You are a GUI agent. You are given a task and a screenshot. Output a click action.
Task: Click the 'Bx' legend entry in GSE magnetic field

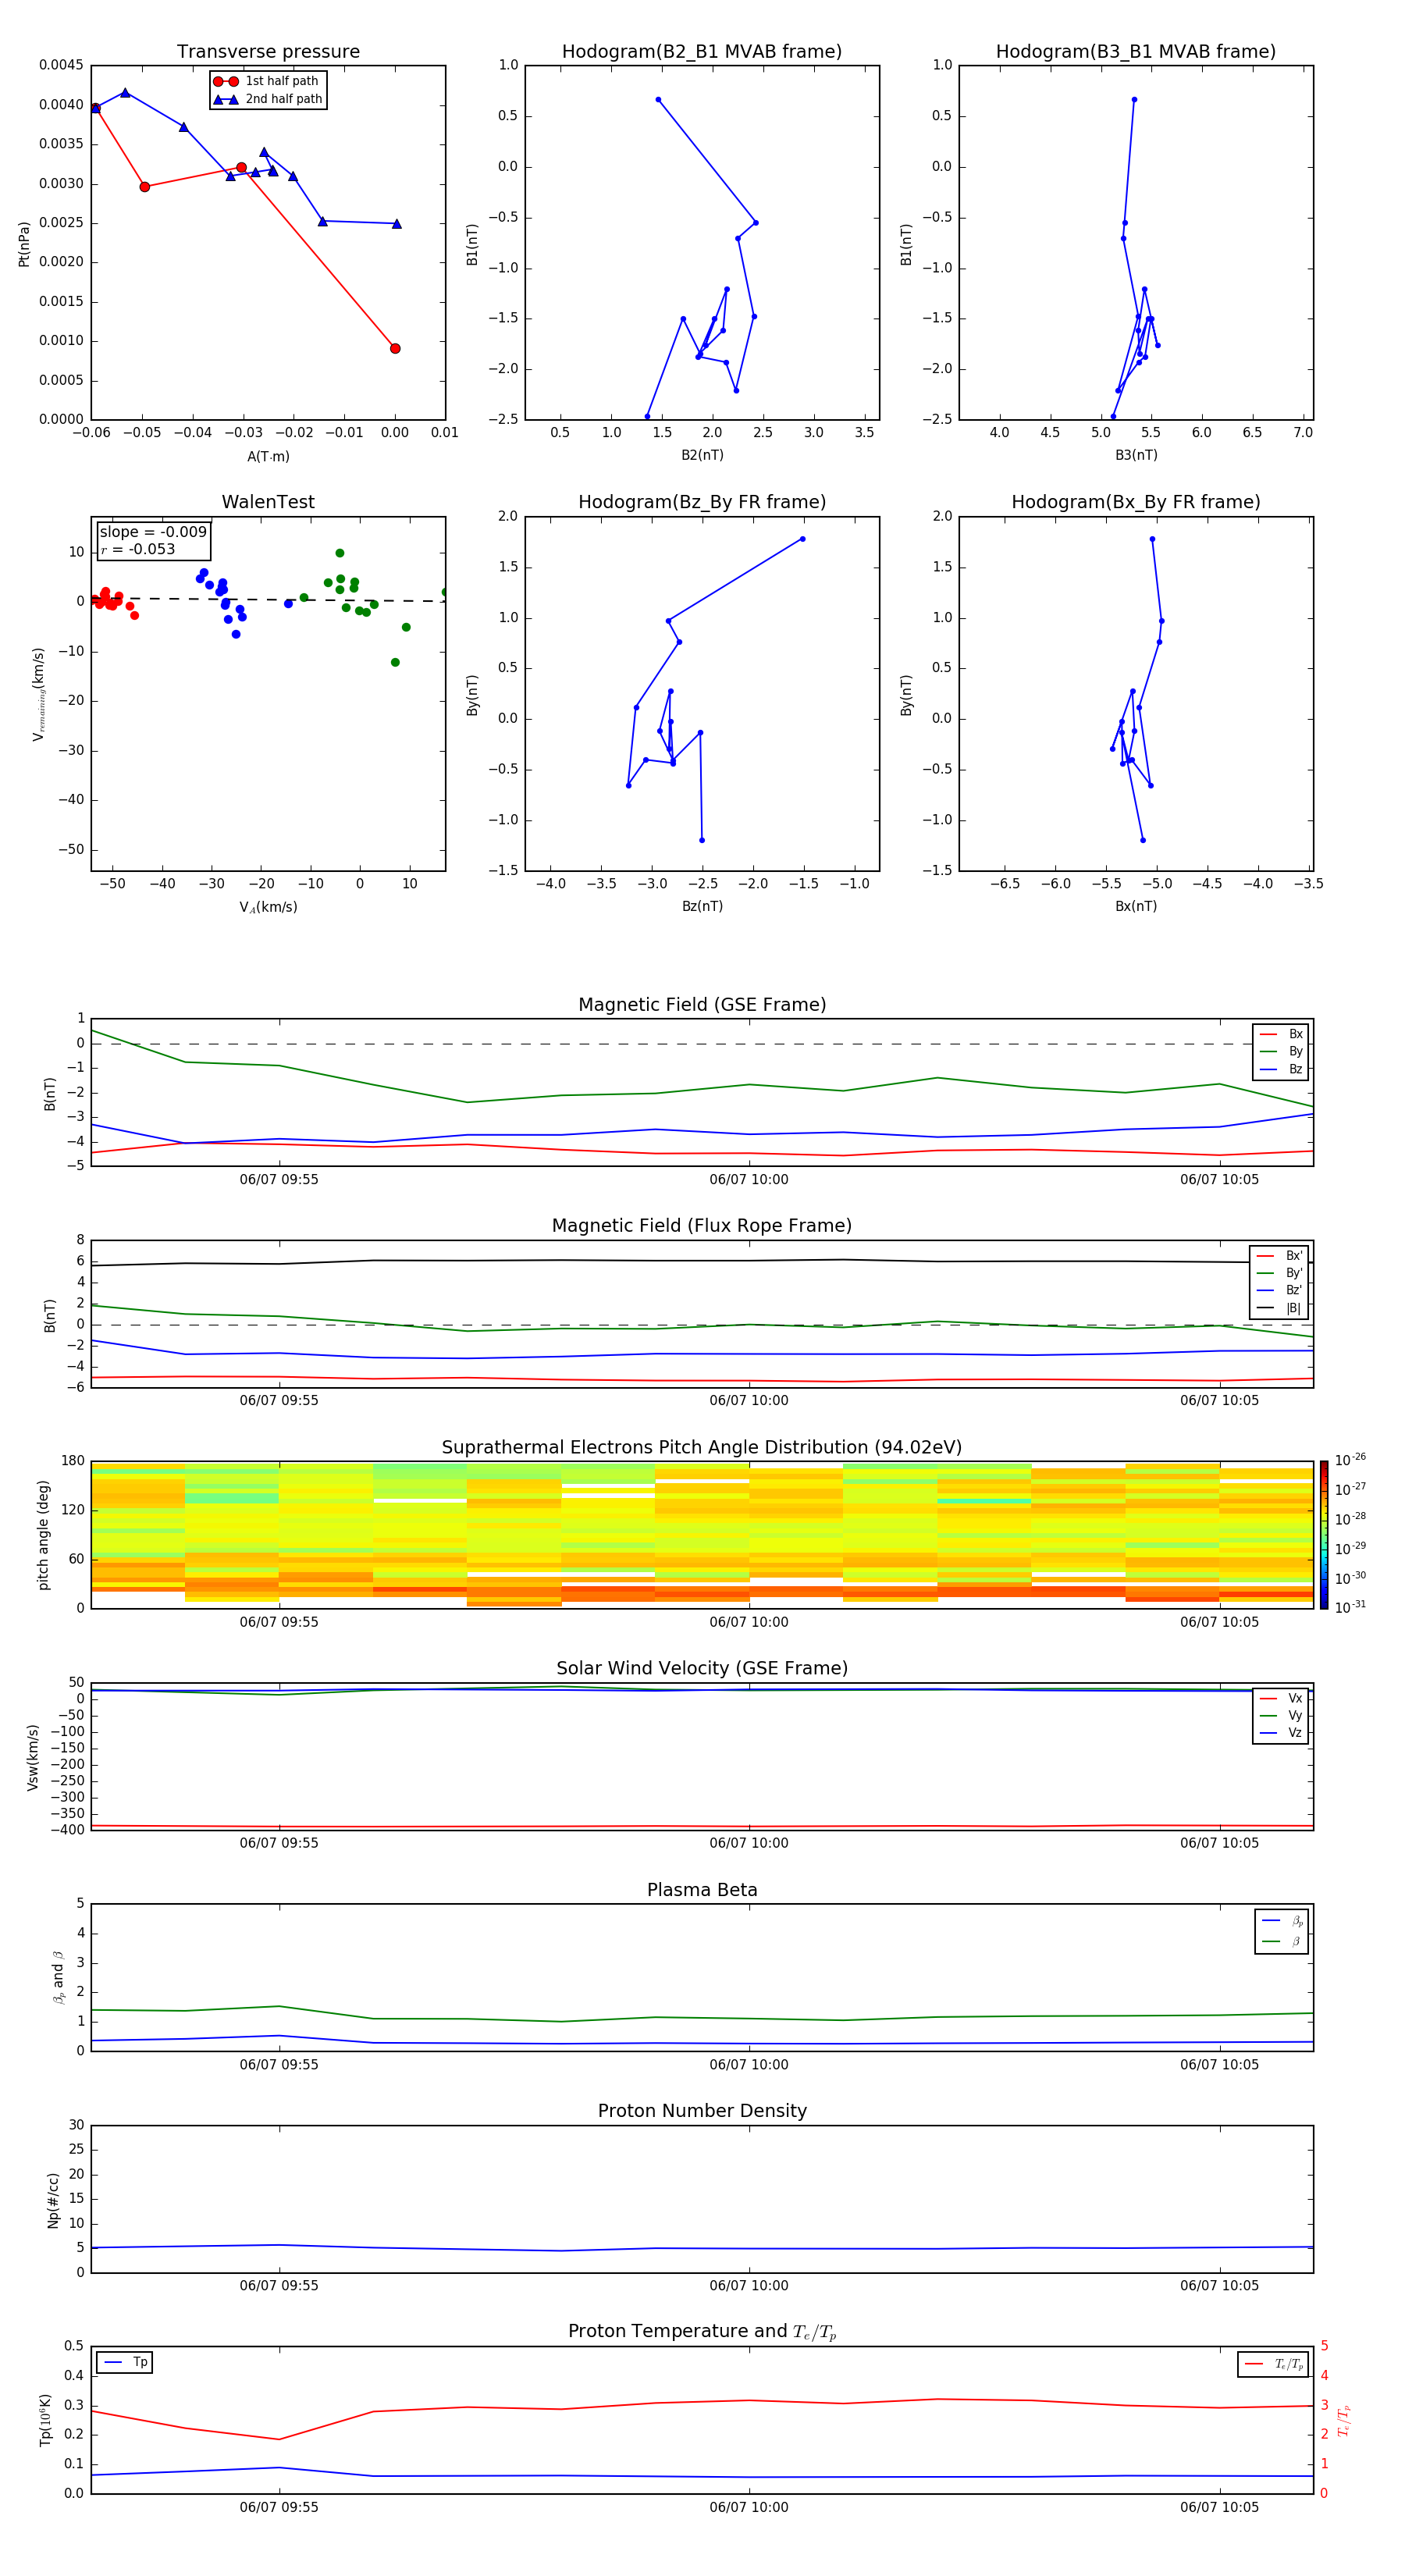(x=1281, y=1034)
